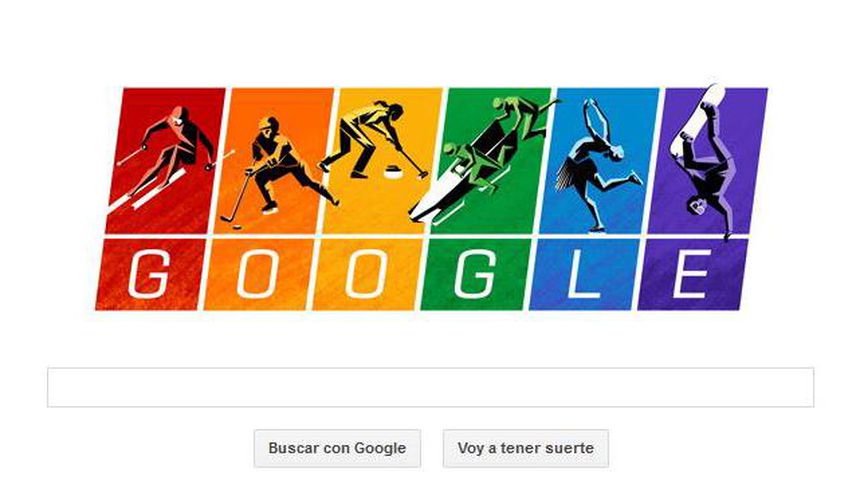
Task: Focus the Google search text box
Action: click(431, 387)
